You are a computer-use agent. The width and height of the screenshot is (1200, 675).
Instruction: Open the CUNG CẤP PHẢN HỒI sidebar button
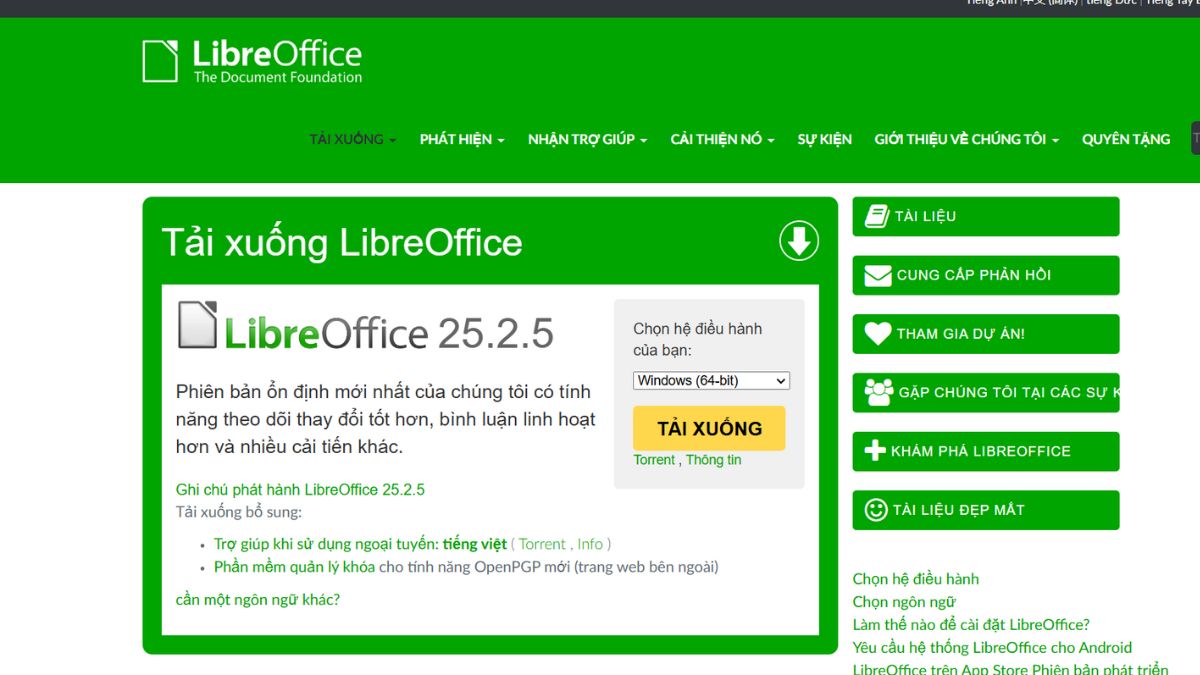[x=986, y=275]
